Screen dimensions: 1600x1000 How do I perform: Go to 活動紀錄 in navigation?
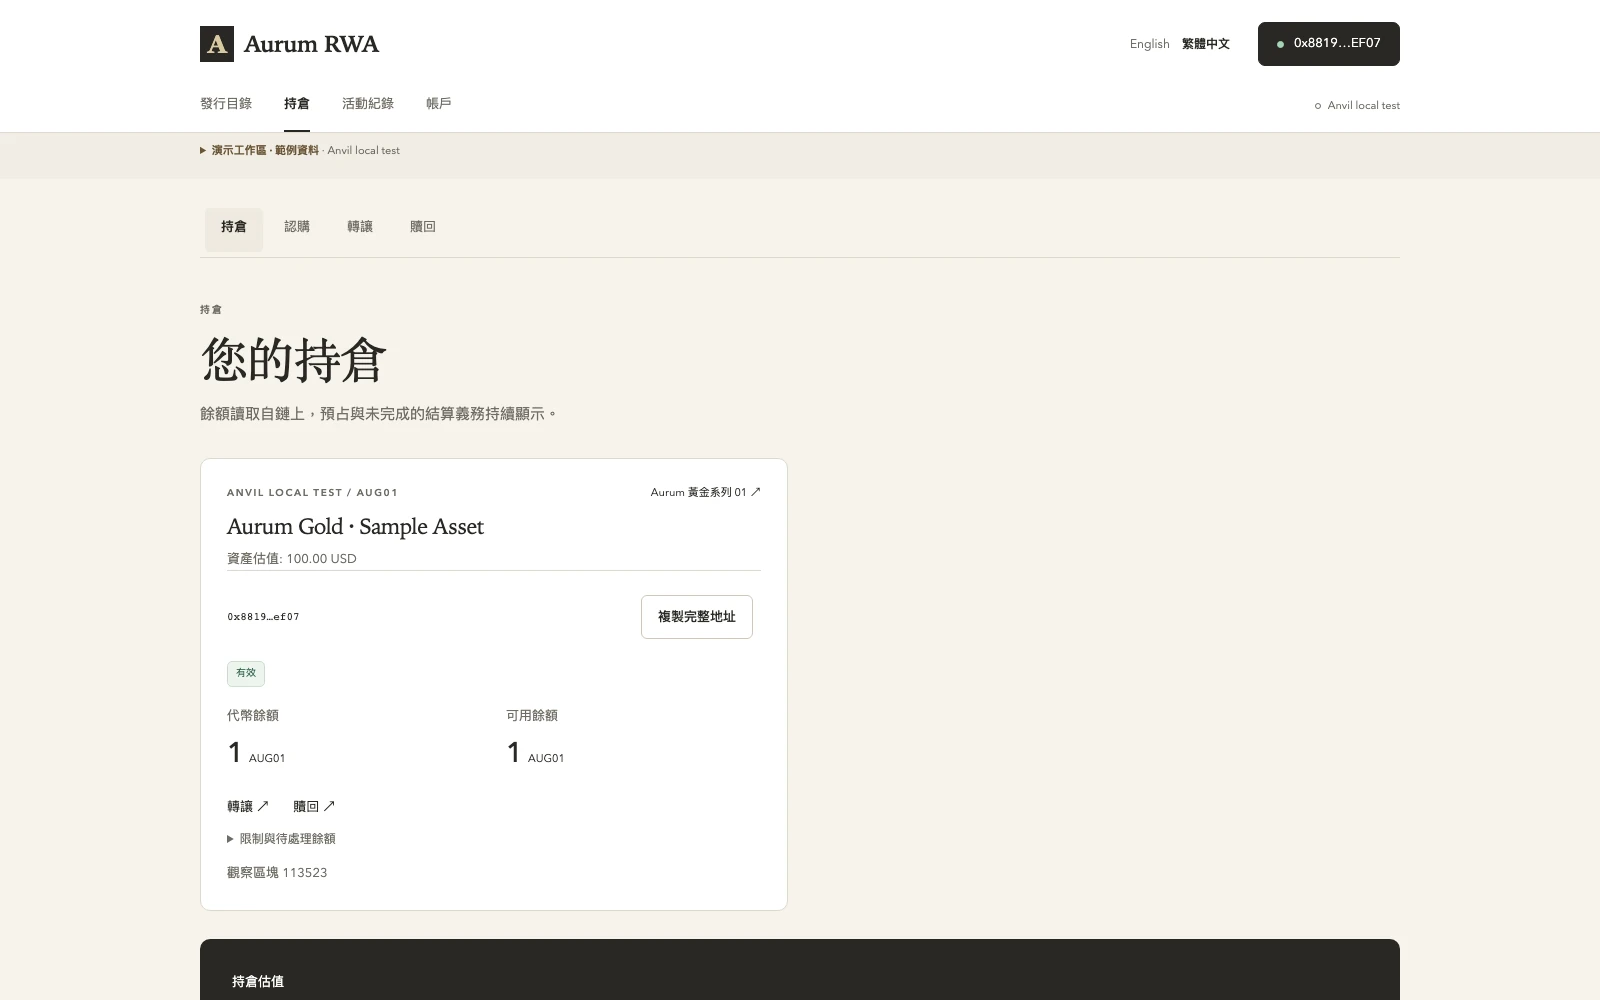(x=368, y=104)
